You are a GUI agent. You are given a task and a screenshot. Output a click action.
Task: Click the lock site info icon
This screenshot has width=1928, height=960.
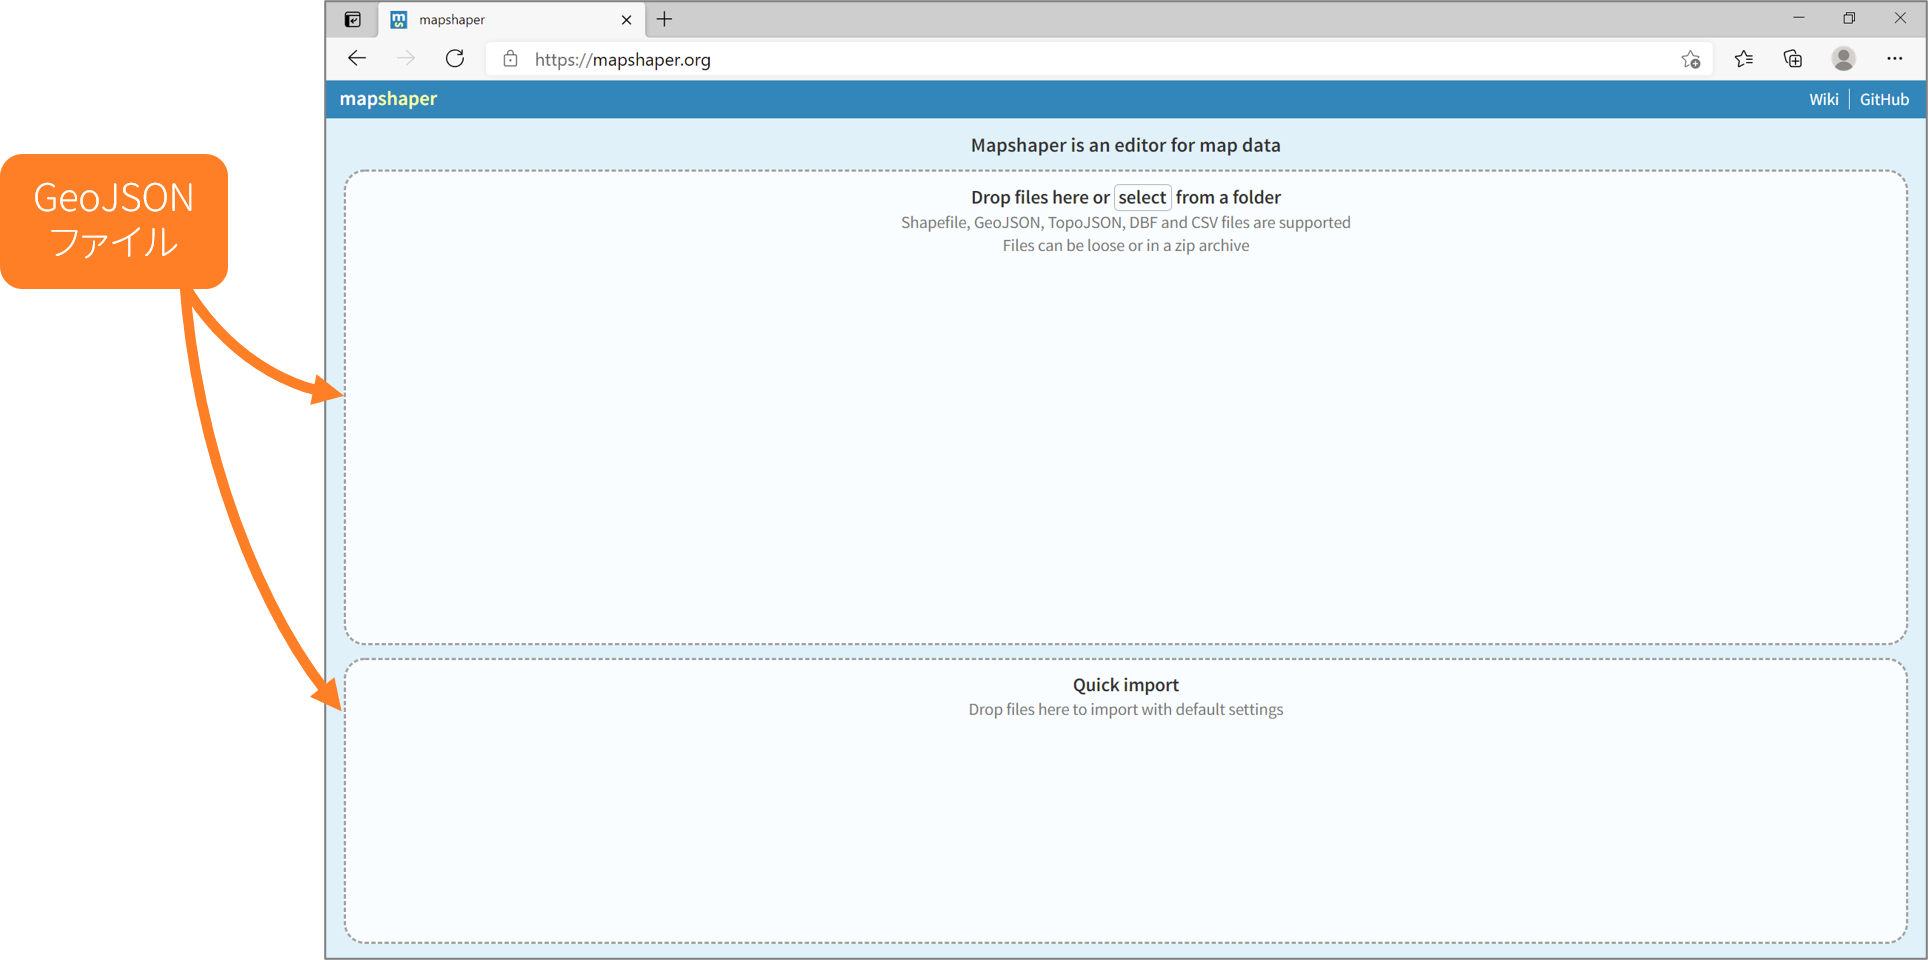(x=511, y=59)
